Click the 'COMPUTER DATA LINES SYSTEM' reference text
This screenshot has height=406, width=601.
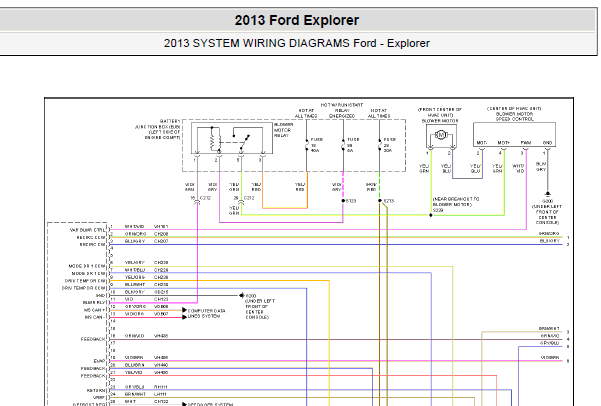[x=207, y=314]
